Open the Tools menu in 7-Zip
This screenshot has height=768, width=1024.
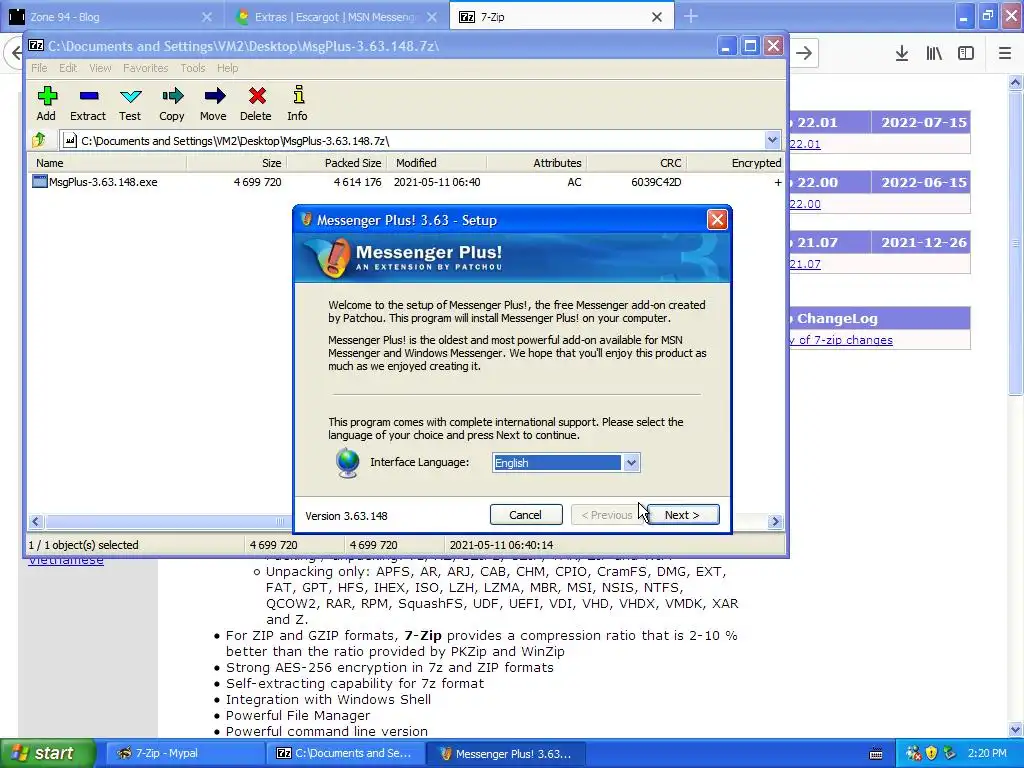point(193,68)
